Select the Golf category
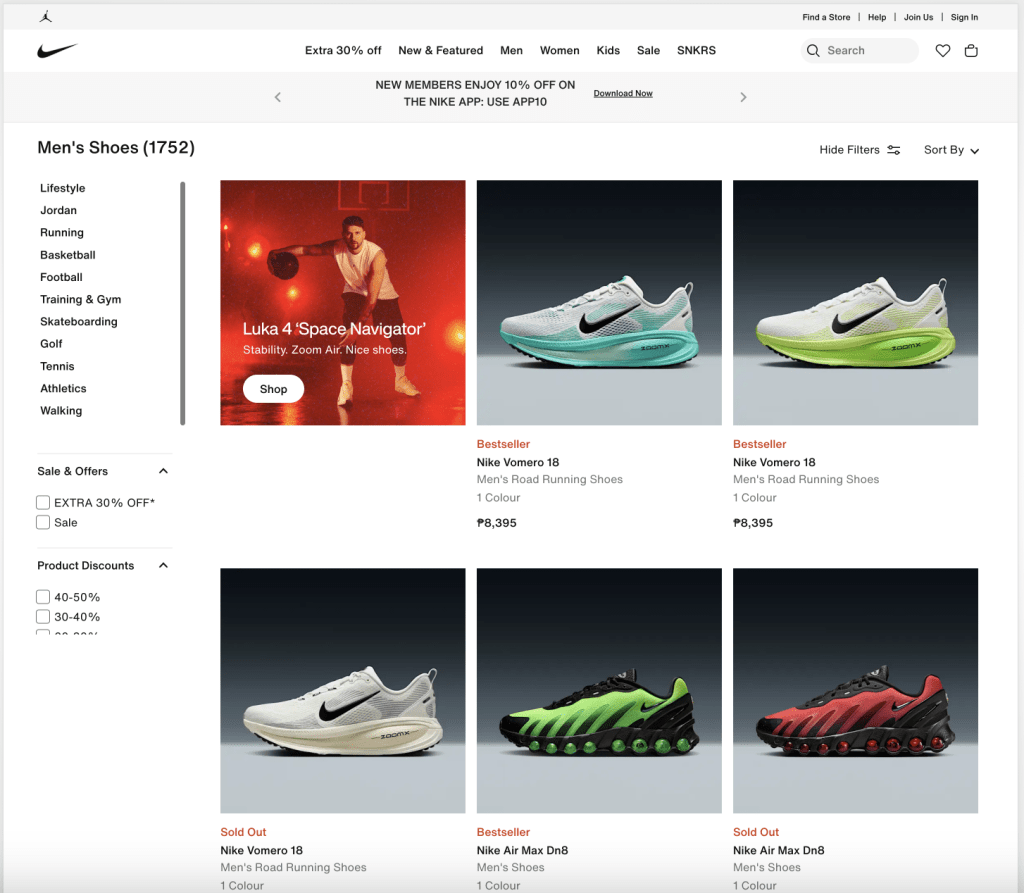The image size is (1024, 893). point(51,344)
